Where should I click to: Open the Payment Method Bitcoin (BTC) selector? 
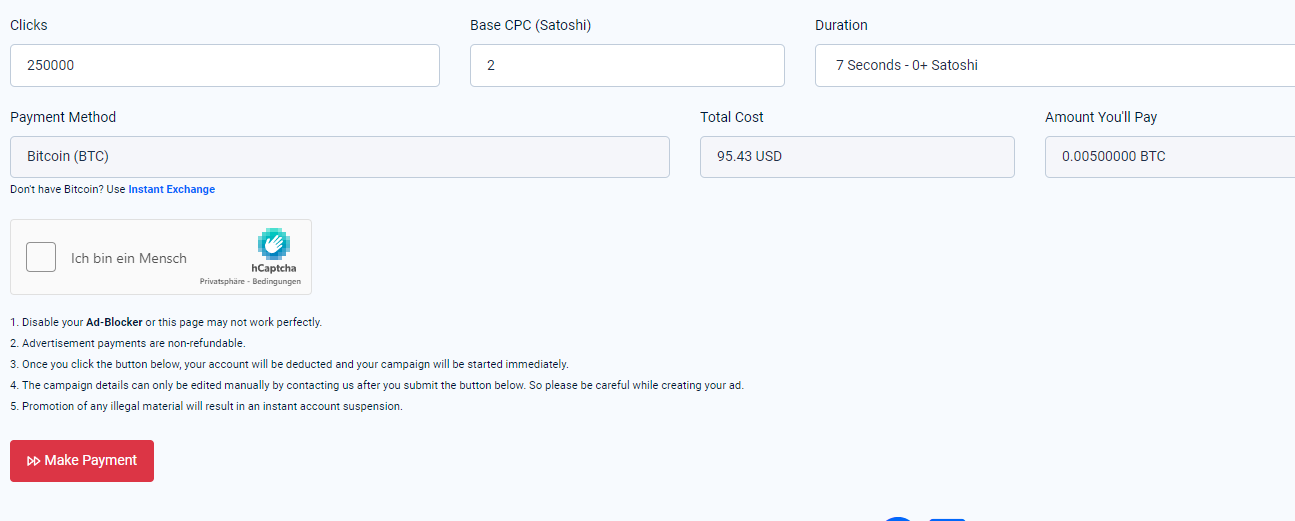click(x=339, y=157)
